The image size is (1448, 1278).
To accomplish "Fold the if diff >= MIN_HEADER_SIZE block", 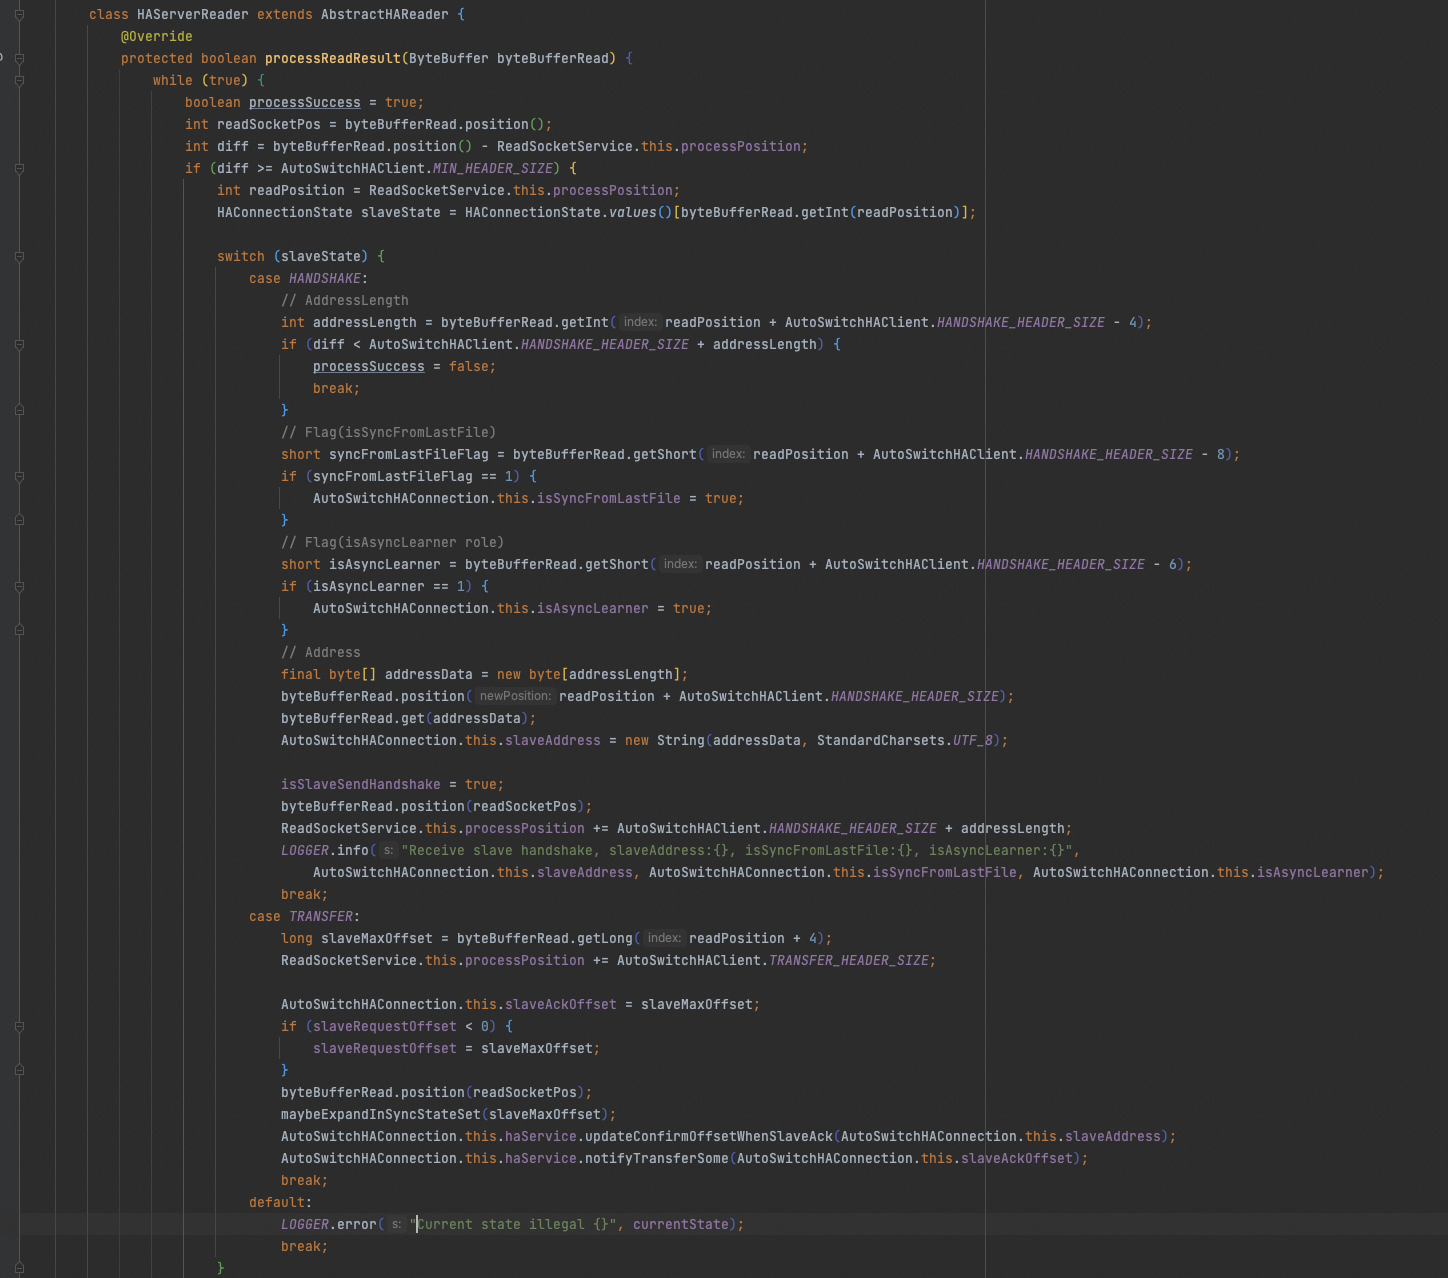I will point(19,169).
